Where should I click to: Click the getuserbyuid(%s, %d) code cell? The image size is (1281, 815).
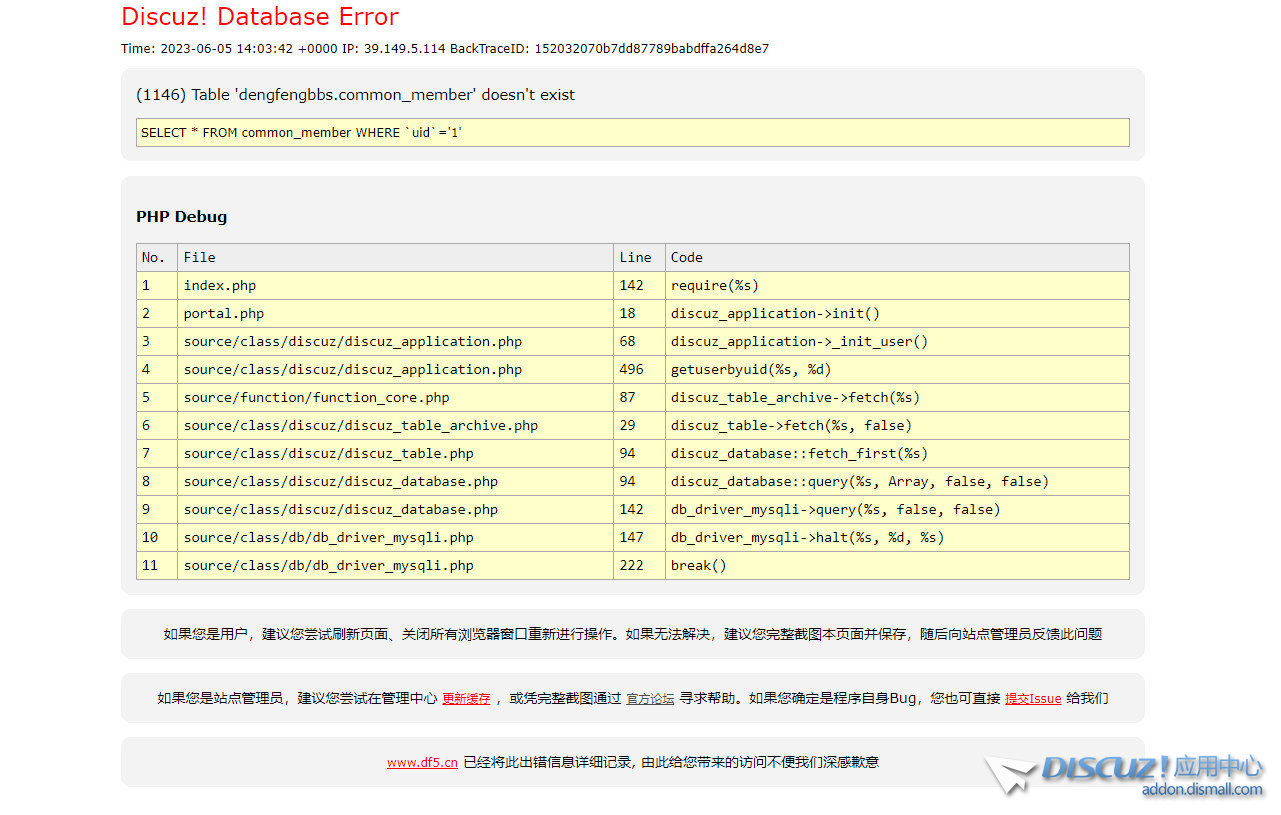[750, 369]
